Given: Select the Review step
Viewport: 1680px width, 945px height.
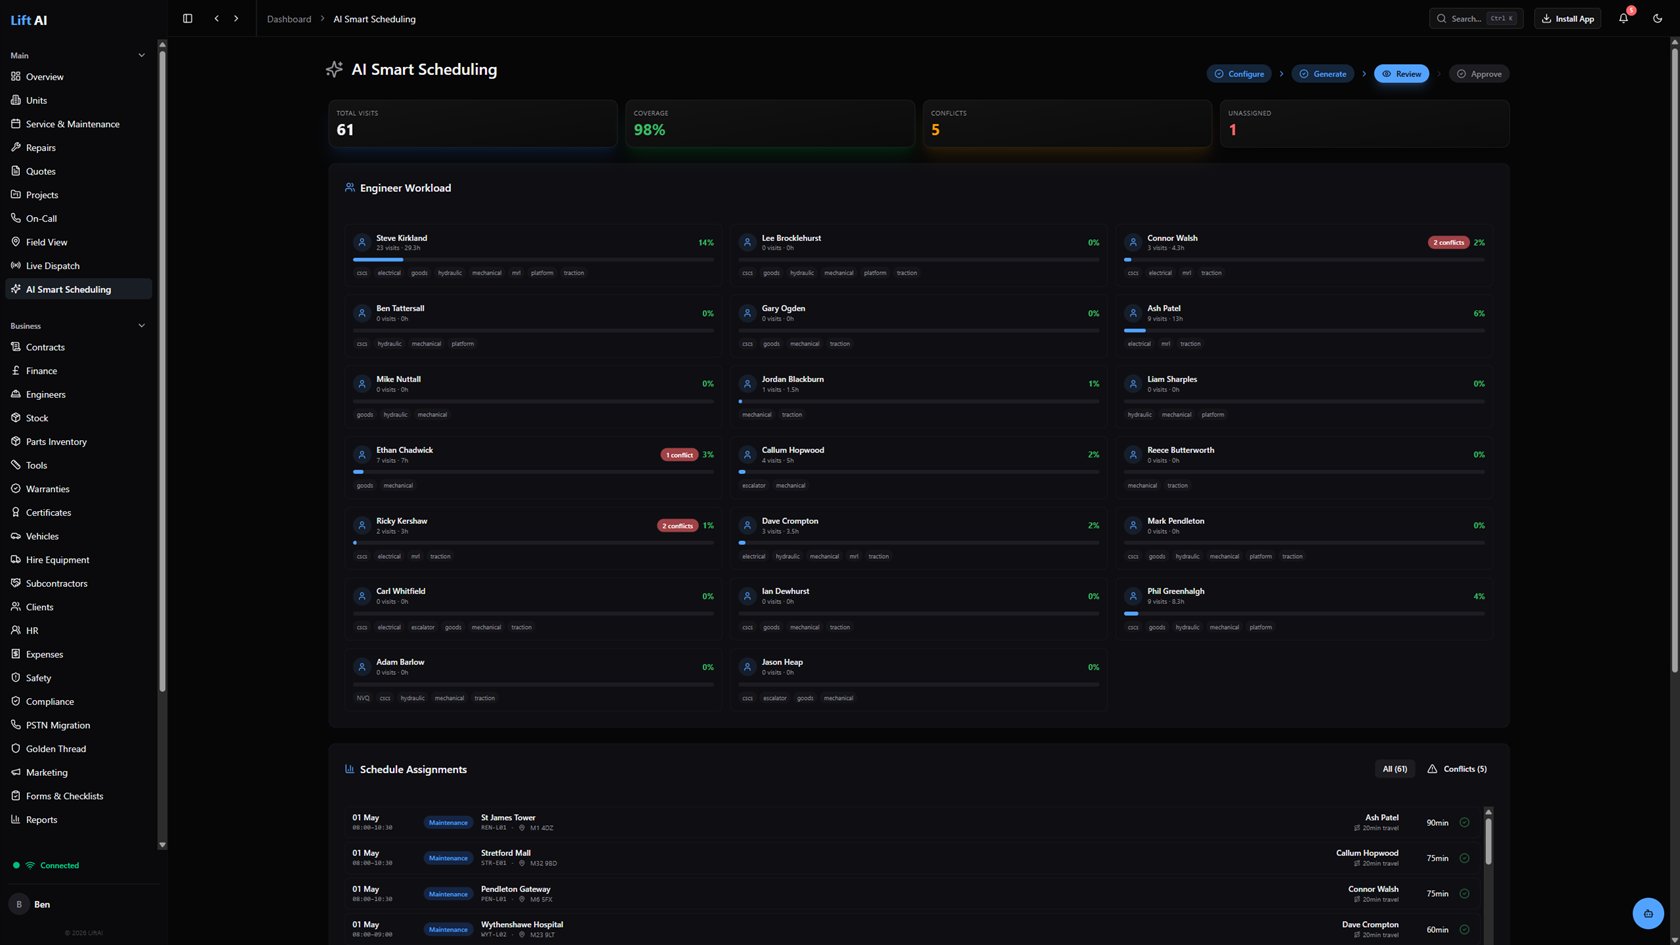Looking at the screenshot, I should (1401, 74).
